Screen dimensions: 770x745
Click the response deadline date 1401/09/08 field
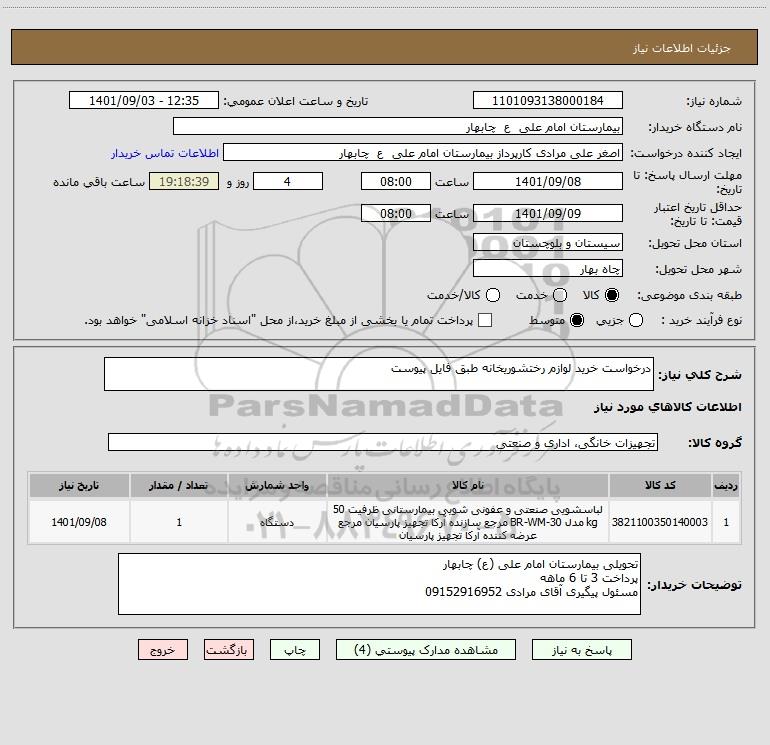click(548, 181)
